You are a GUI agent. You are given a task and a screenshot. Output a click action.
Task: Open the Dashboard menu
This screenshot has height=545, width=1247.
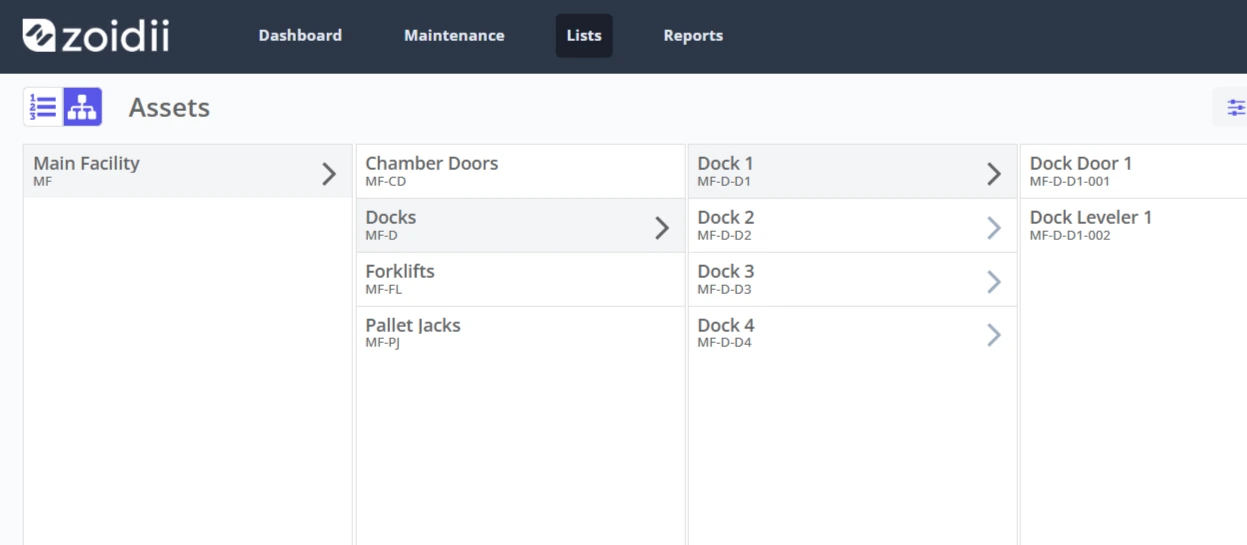click(x=300, y=36)
